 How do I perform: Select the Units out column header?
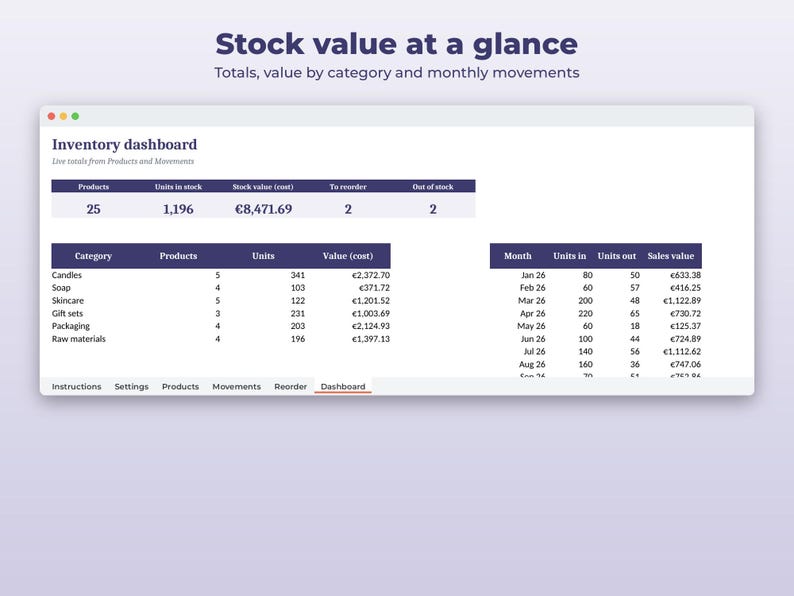(x=617, y=256)
